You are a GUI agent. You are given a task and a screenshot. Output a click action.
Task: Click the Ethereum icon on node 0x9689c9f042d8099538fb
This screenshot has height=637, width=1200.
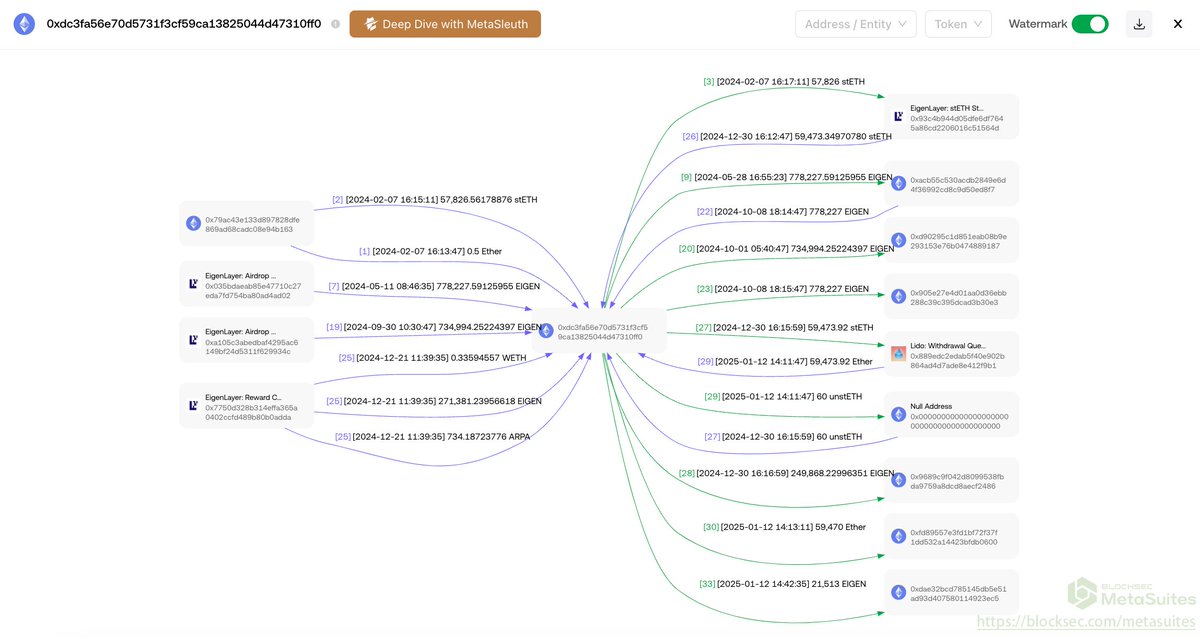(898, 480)
